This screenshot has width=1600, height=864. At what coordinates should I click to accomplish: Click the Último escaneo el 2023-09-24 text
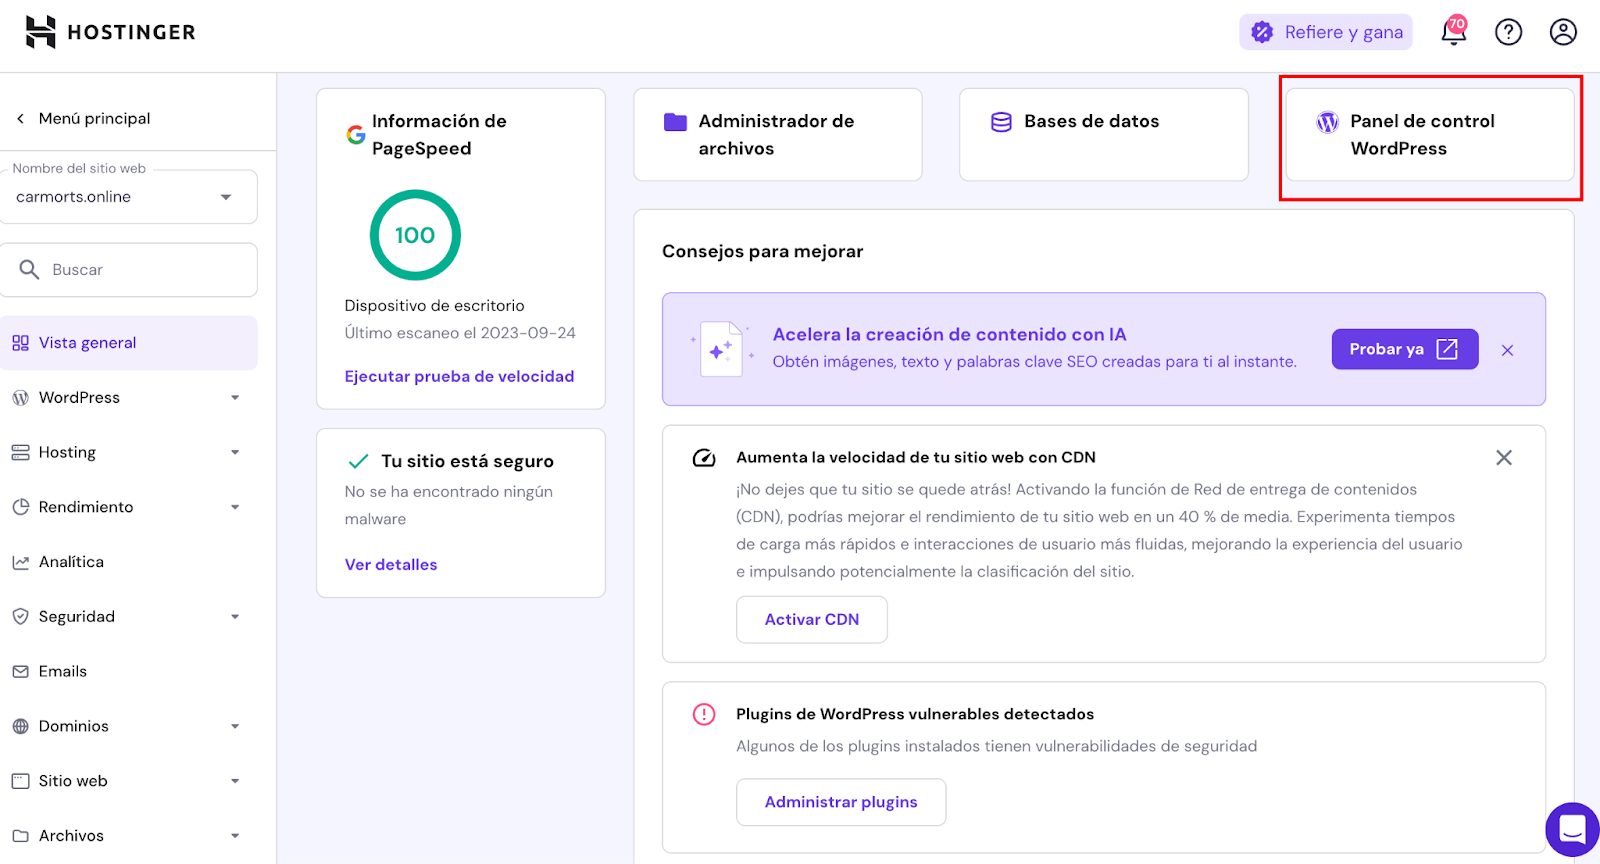460,333
